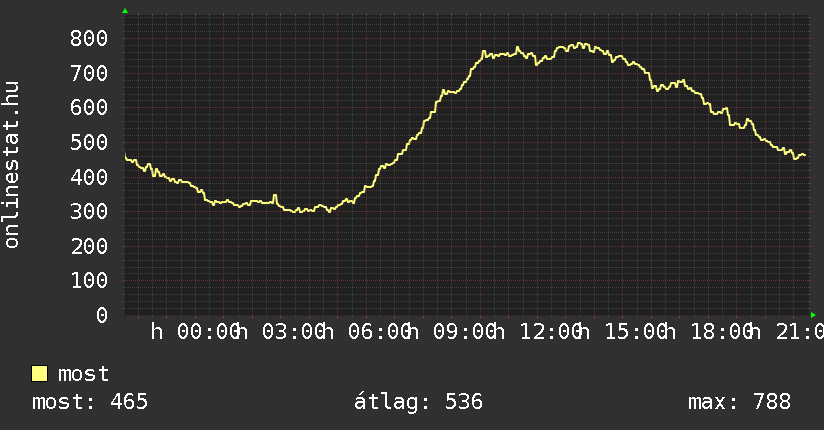Click the 0 y-axis label

pos(102,315)
